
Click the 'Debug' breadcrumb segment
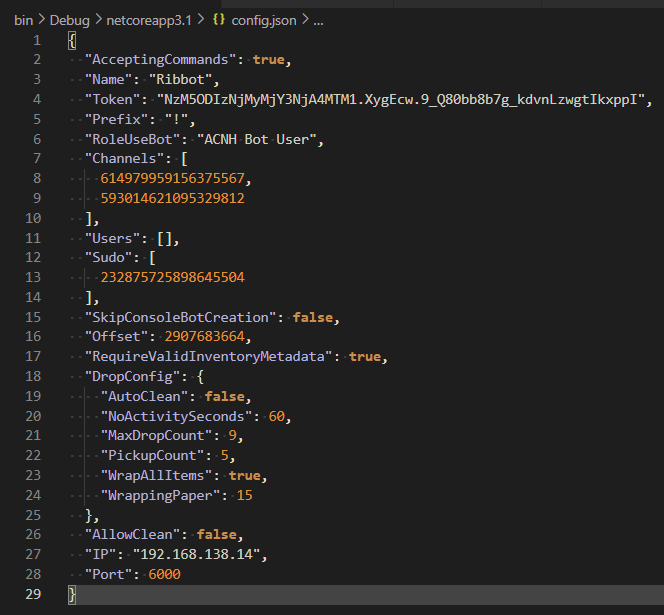[70, 20]
